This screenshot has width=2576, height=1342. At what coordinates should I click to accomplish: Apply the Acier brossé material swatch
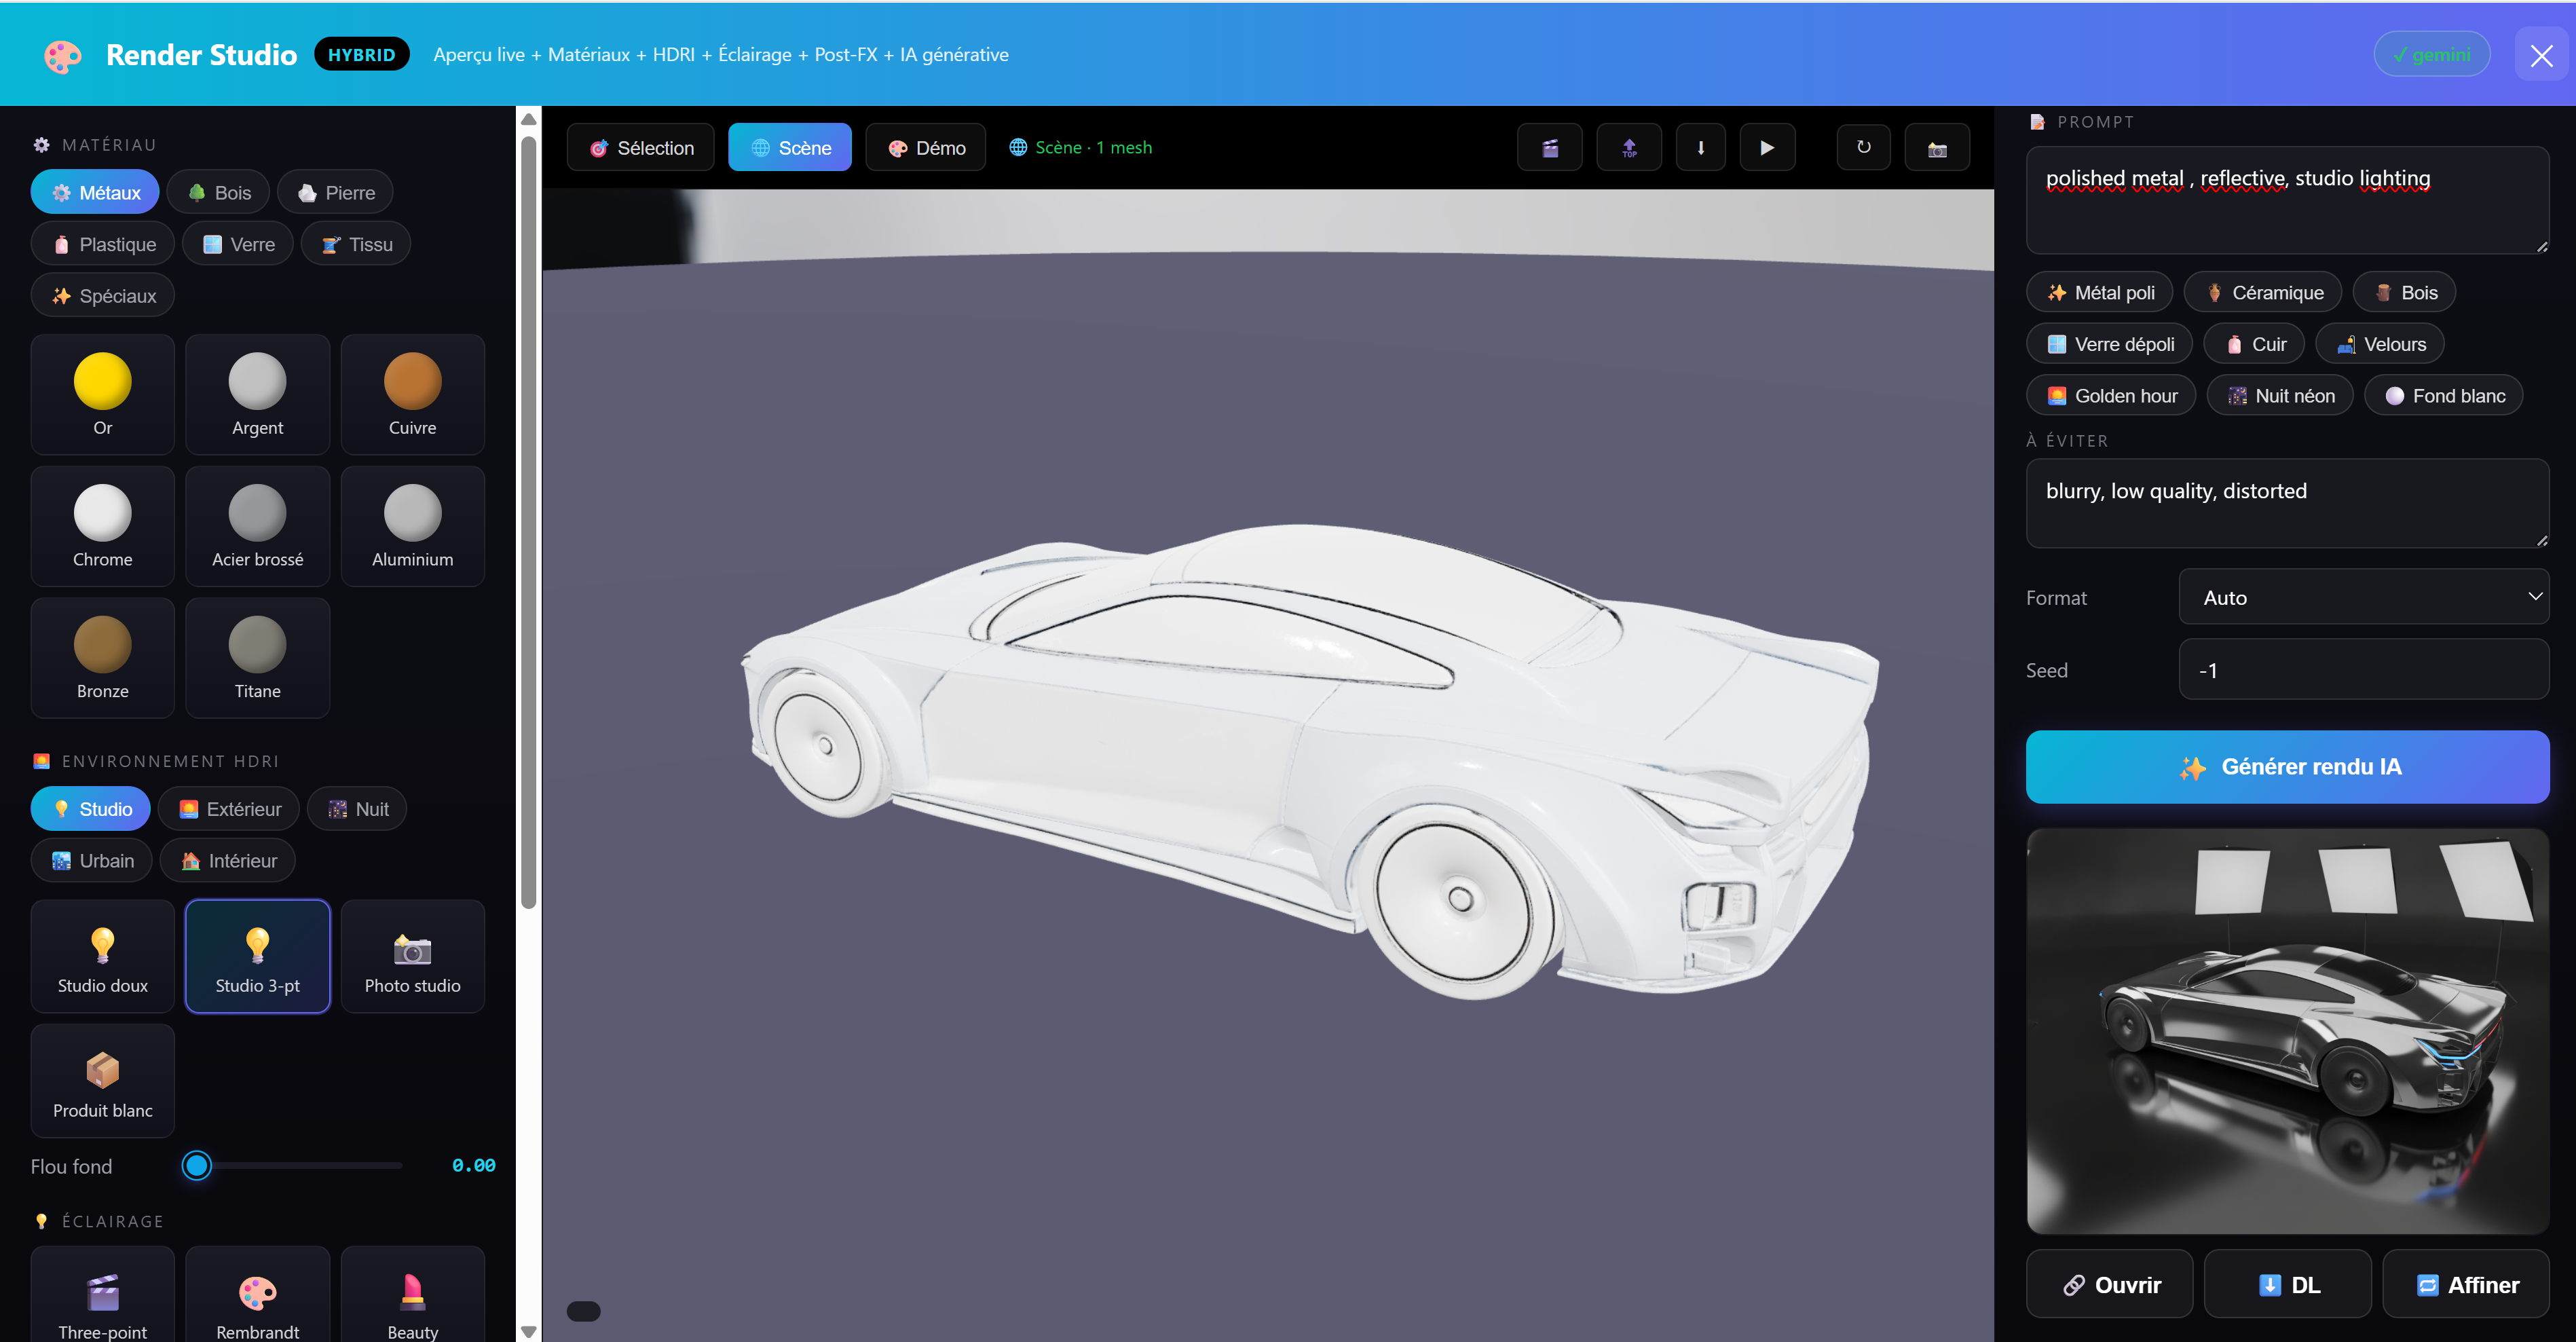258,527
